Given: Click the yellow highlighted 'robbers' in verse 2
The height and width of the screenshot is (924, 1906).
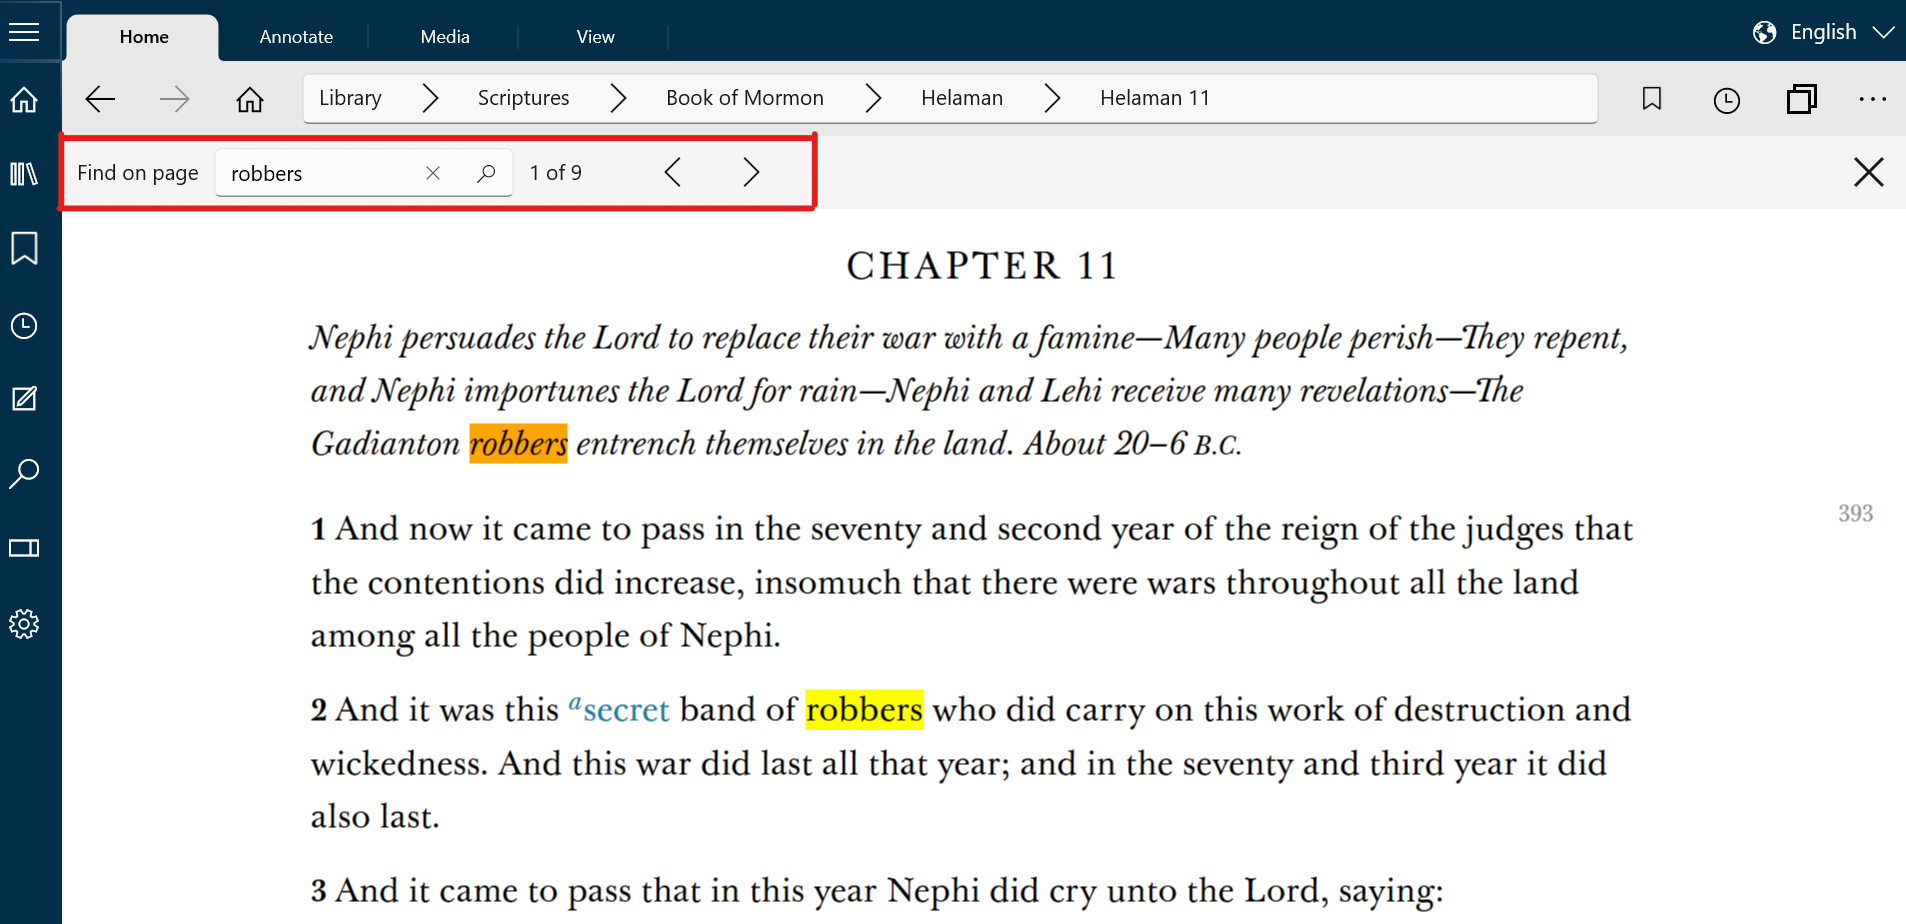Looking at the screenshot, I should pos(864,709).
